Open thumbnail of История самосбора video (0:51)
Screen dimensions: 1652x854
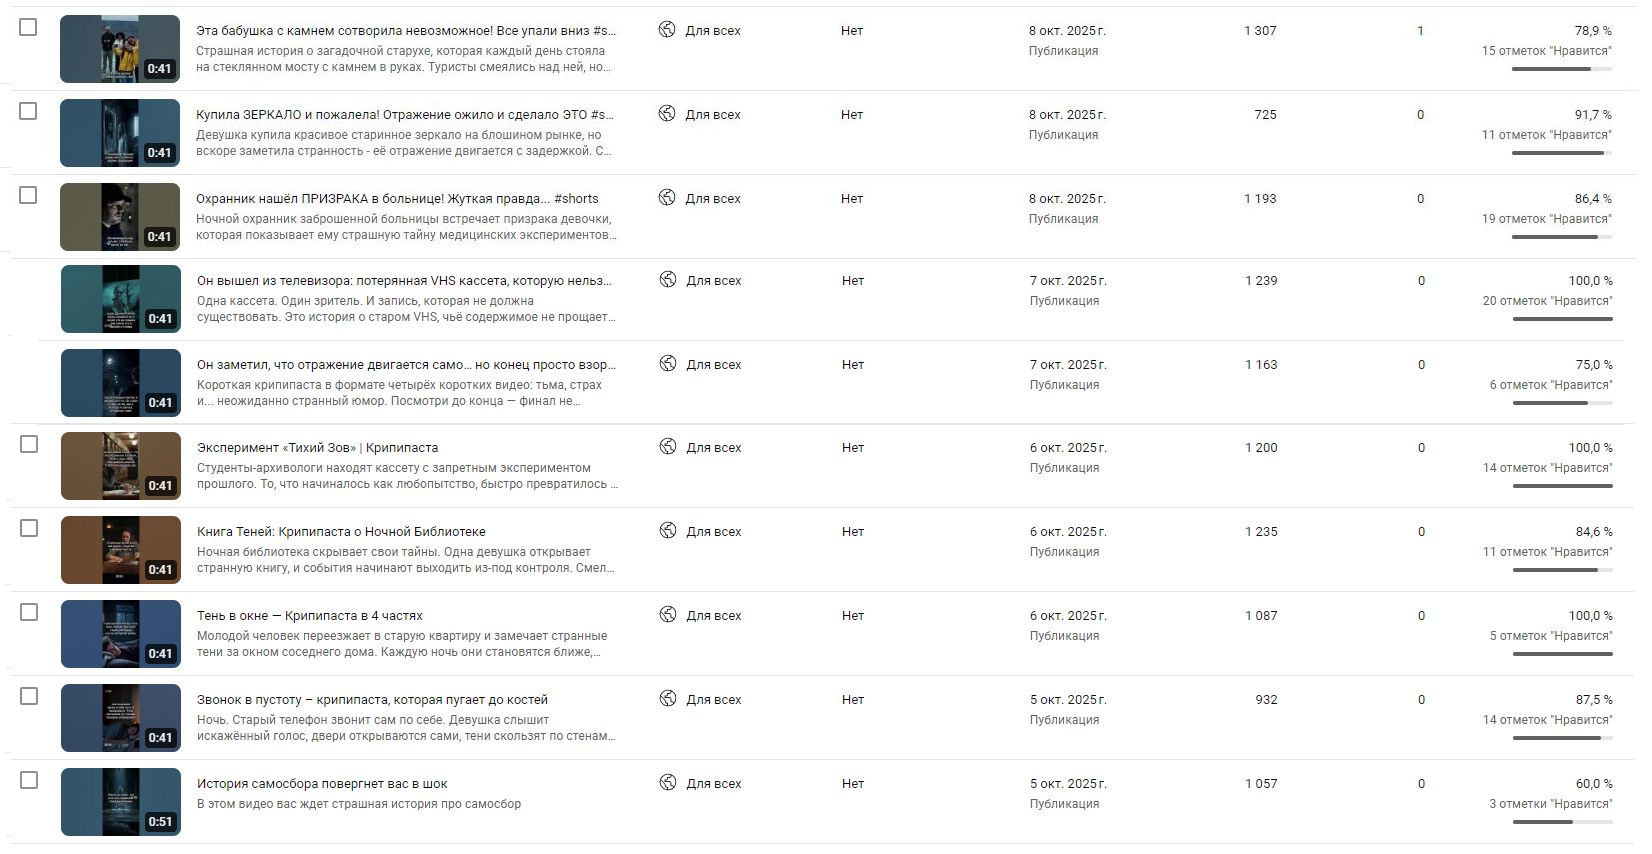click(120, 802)
